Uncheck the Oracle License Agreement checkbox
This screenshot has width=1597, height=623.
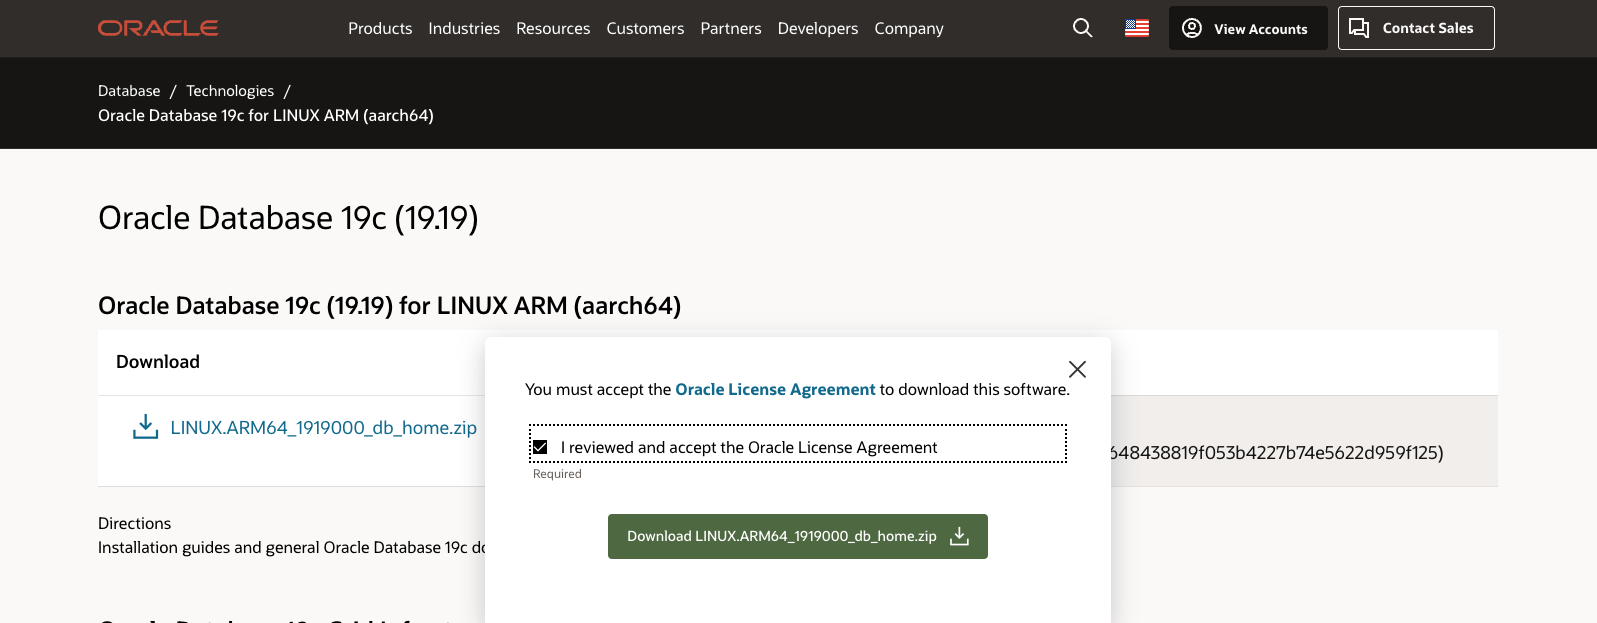540,447
